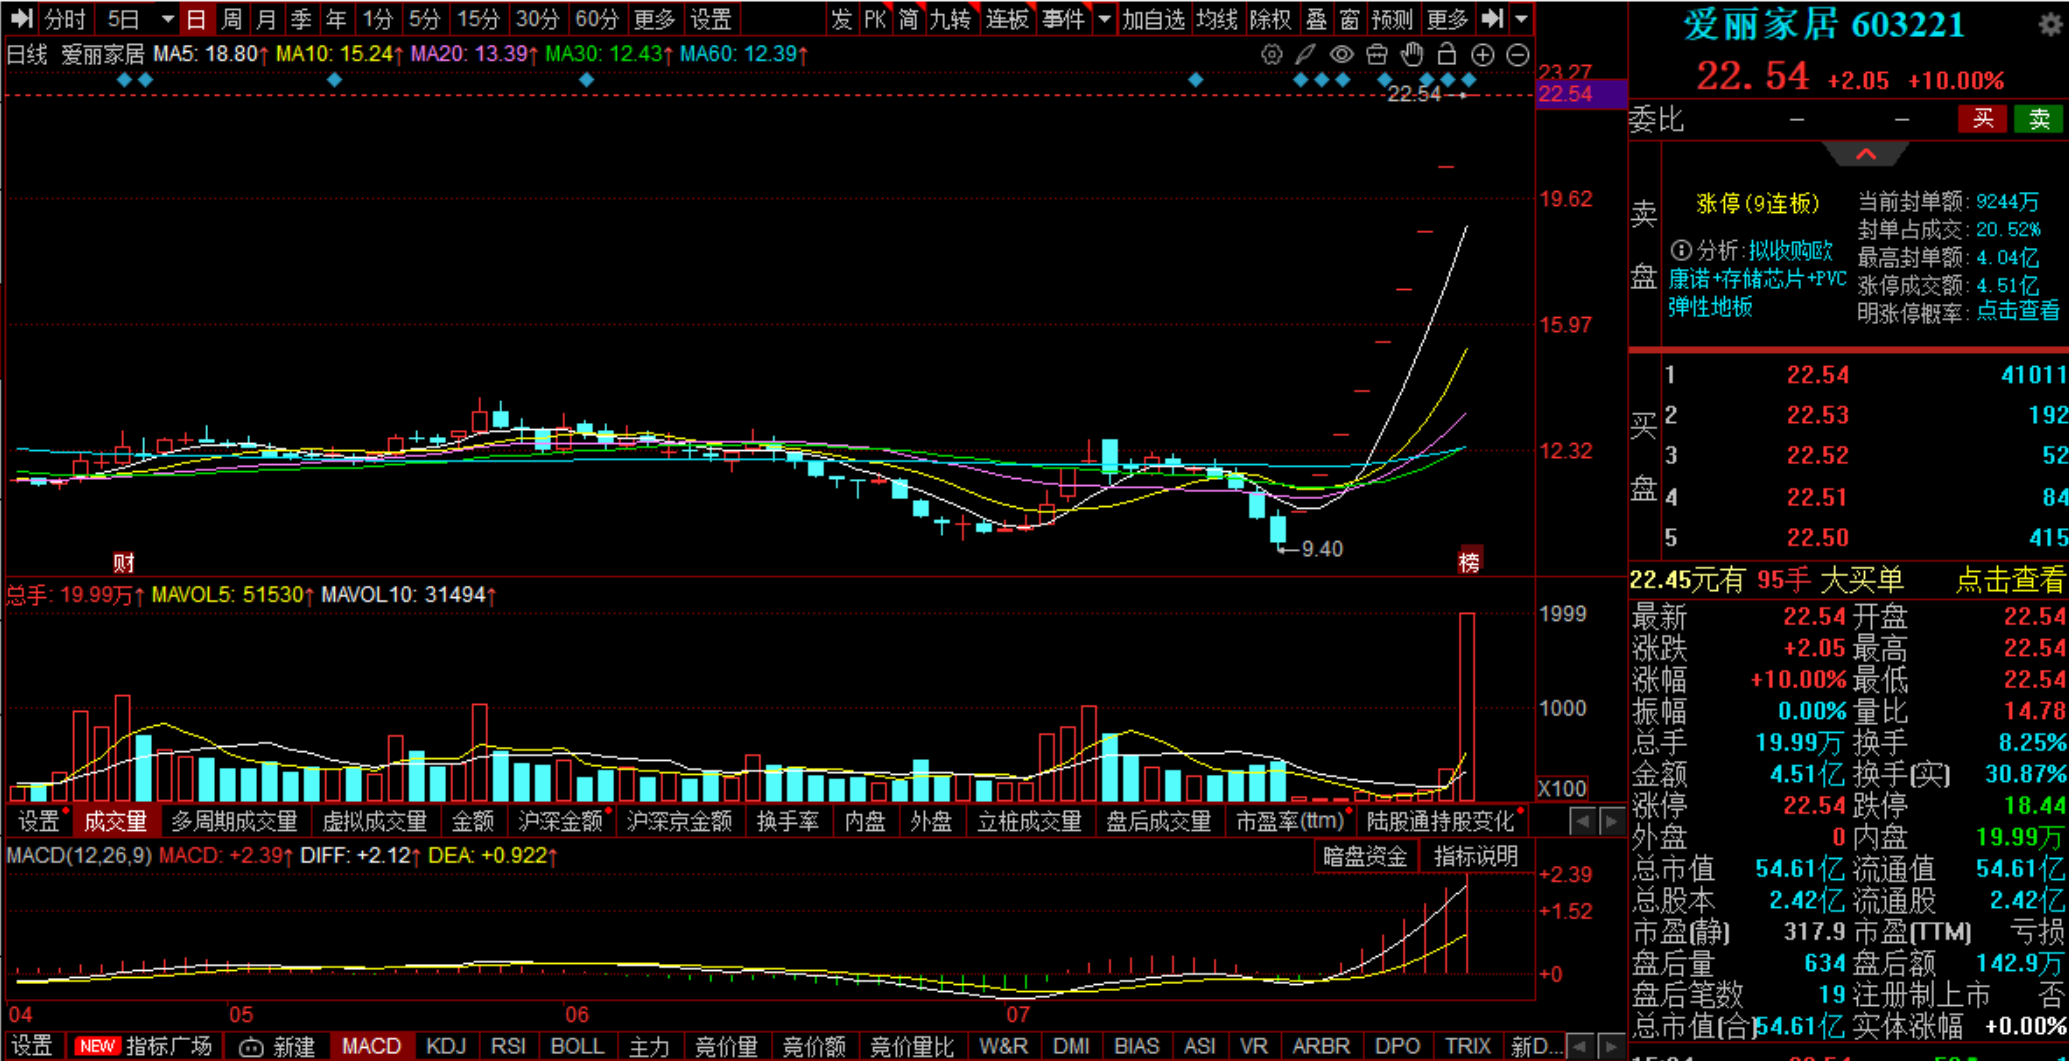The width and height of the screenshot is (2069, 1061).
Task: Open the 连板 toolbar item
Action: [1006, 18]
